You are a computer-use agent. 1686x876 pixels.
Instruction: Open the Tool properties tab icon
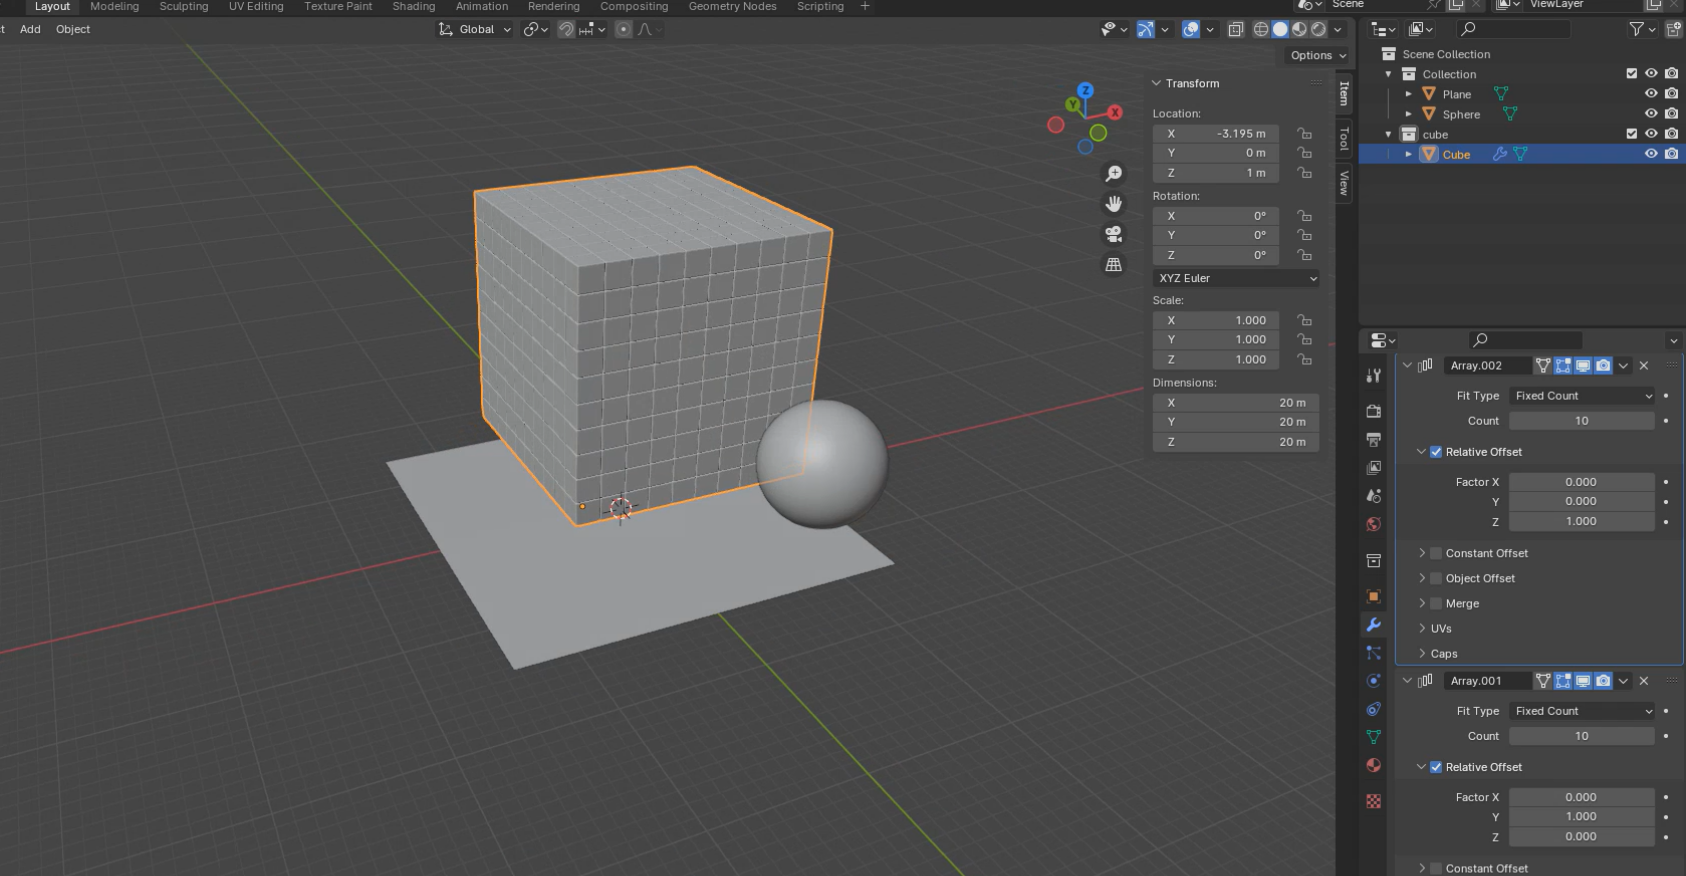pos(1374,376)
